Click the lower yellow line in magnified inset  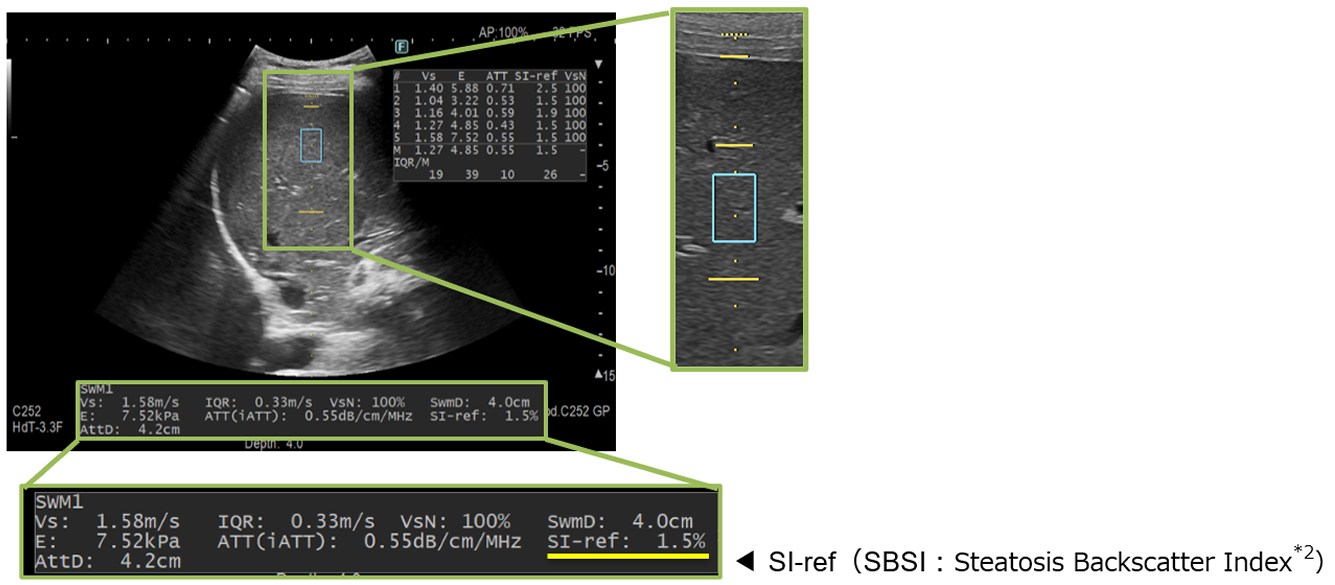tap(734, 279)
